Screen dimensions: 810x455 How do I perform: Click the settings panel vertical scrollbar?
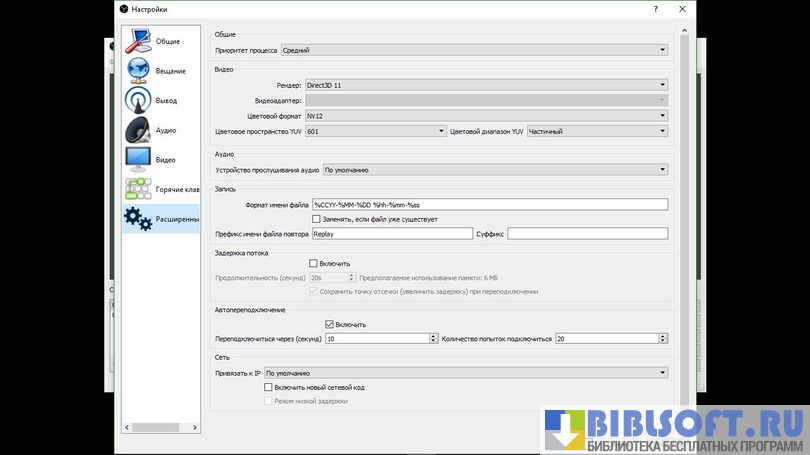point(684,200)
